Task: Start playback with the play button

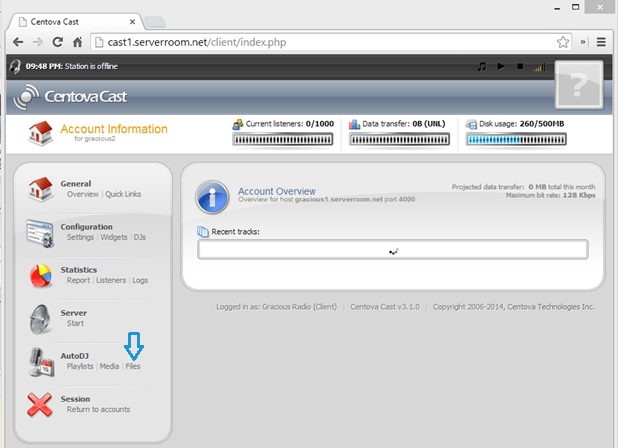Action: click(501, 66)
